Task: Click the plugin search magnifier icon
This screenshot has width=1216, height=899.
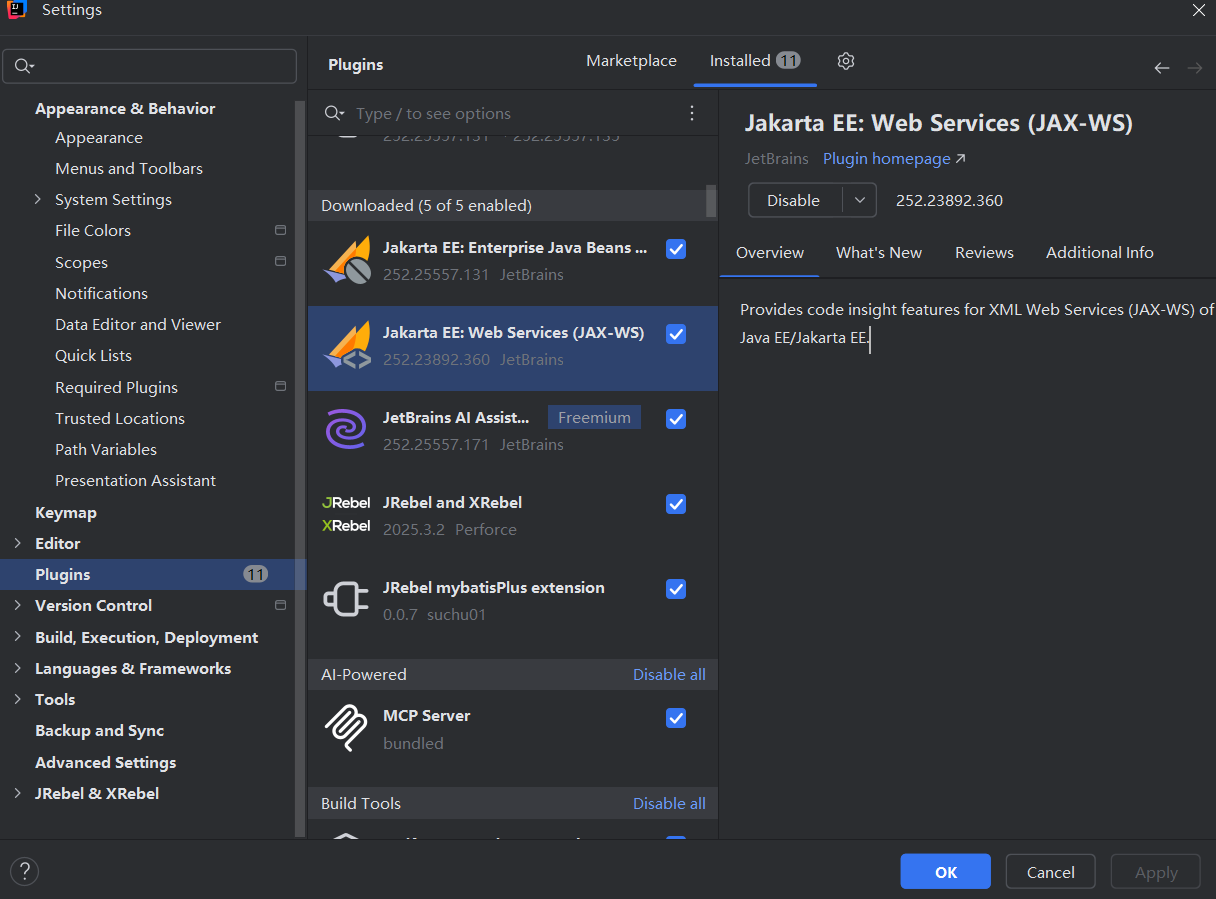Action: [334, 114]
